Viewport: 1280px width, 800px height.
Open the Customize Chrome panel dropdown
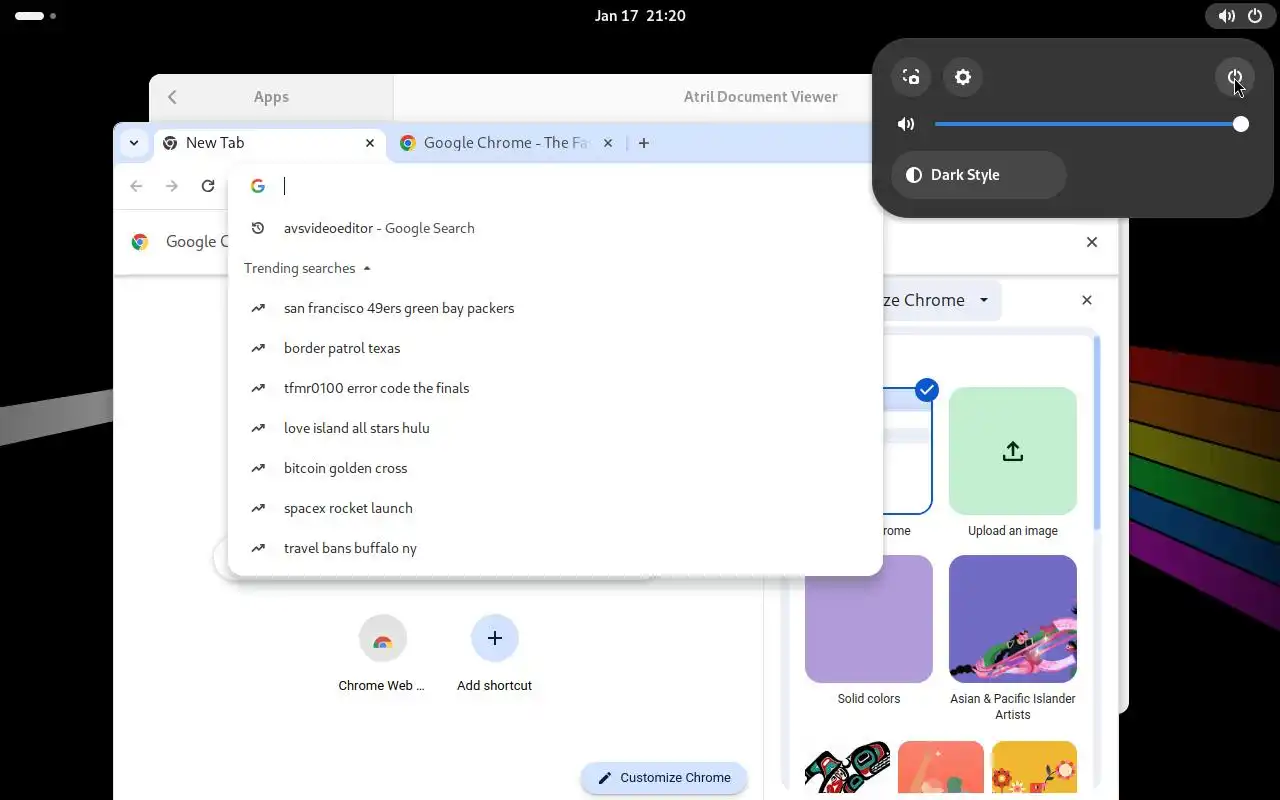pos(984,300)
